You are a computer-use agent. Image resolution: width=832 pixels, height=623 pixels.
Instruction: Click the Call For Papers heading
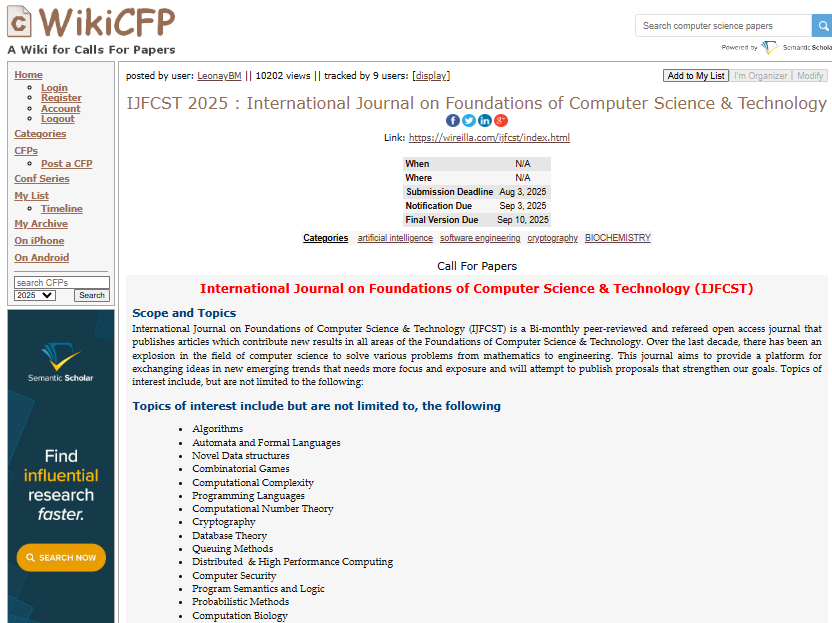pyautogui.click(x=476, y=266)
